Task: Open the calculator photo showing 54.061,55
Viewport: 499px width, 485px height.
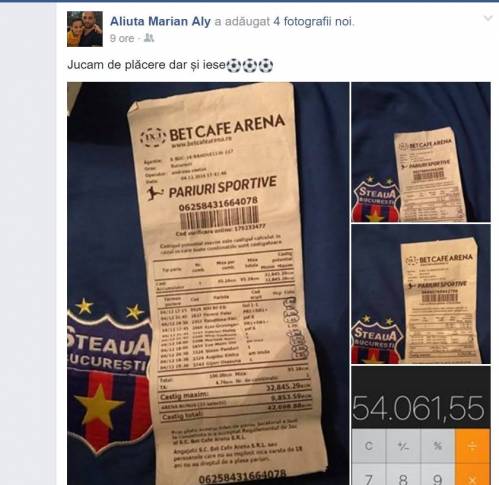Action: pos(421,425)
